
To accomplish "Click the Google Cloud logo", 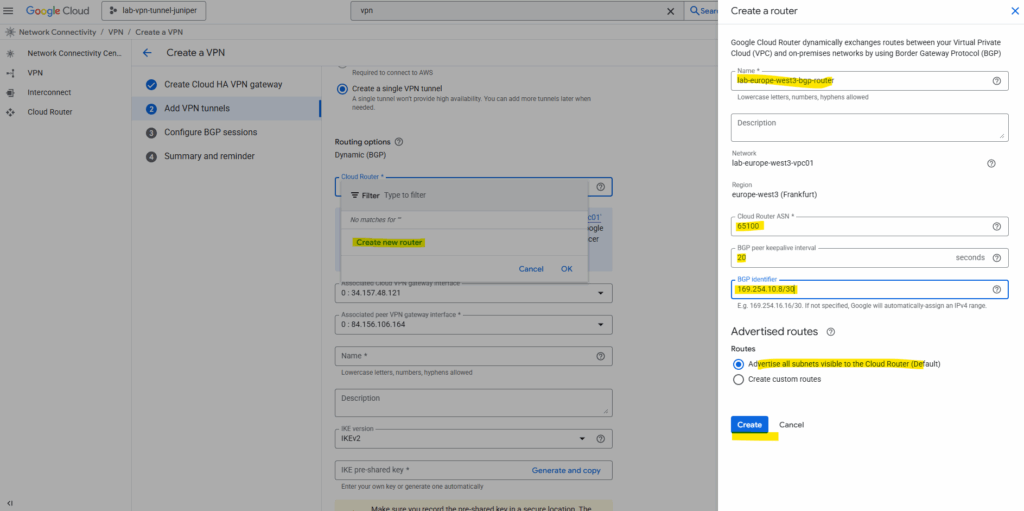I will tap(59, 10).
